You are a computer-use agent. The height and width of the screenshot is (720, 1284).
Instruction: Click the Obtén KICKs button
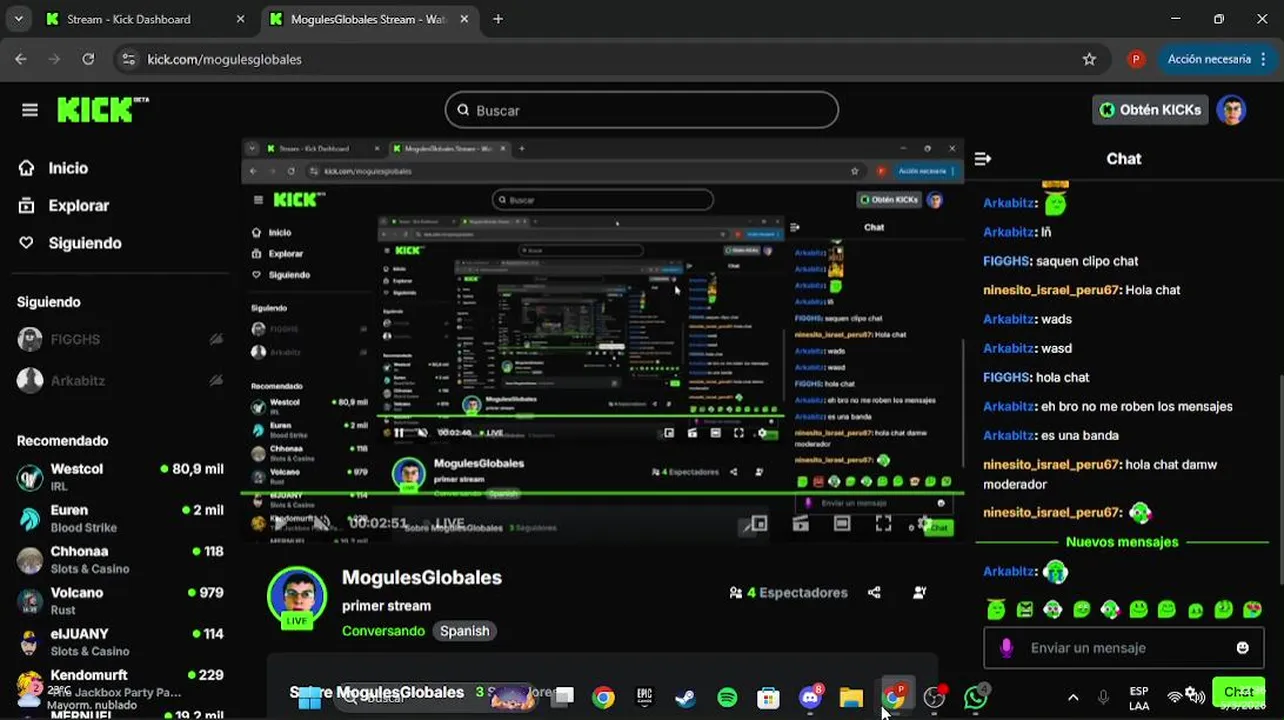pos(1150,110)
